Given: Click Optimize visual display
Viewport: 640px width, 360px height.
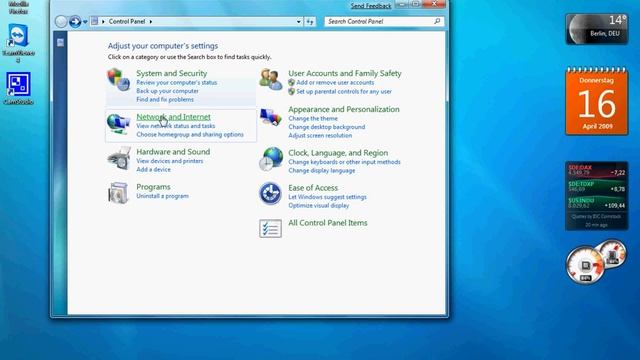Looking at the screenshot, I should 318,206.
